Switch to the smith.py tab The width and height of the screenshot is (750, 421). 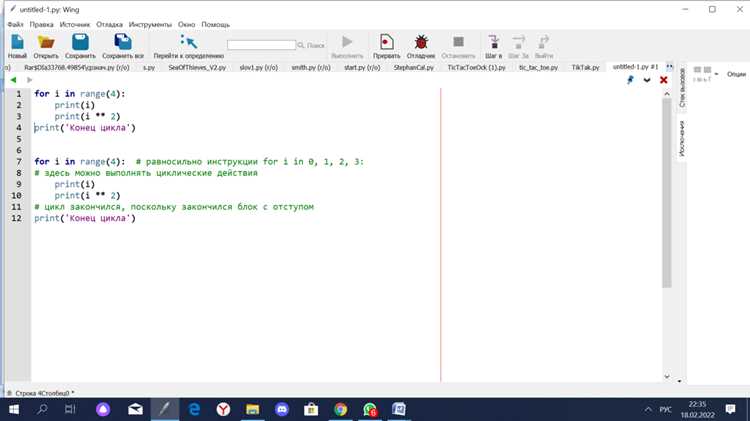point(311,67)
